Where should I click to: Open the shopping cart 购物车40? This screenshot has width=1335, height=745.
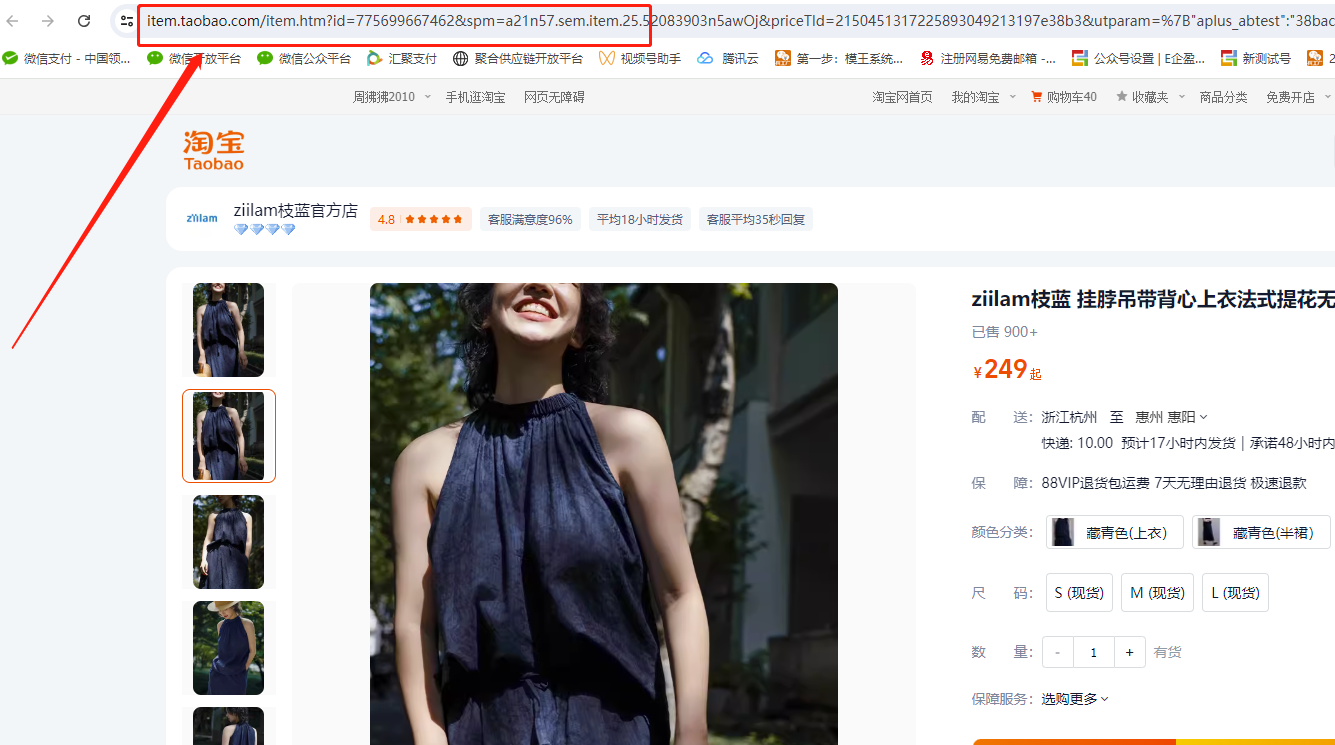(1064, 97)
